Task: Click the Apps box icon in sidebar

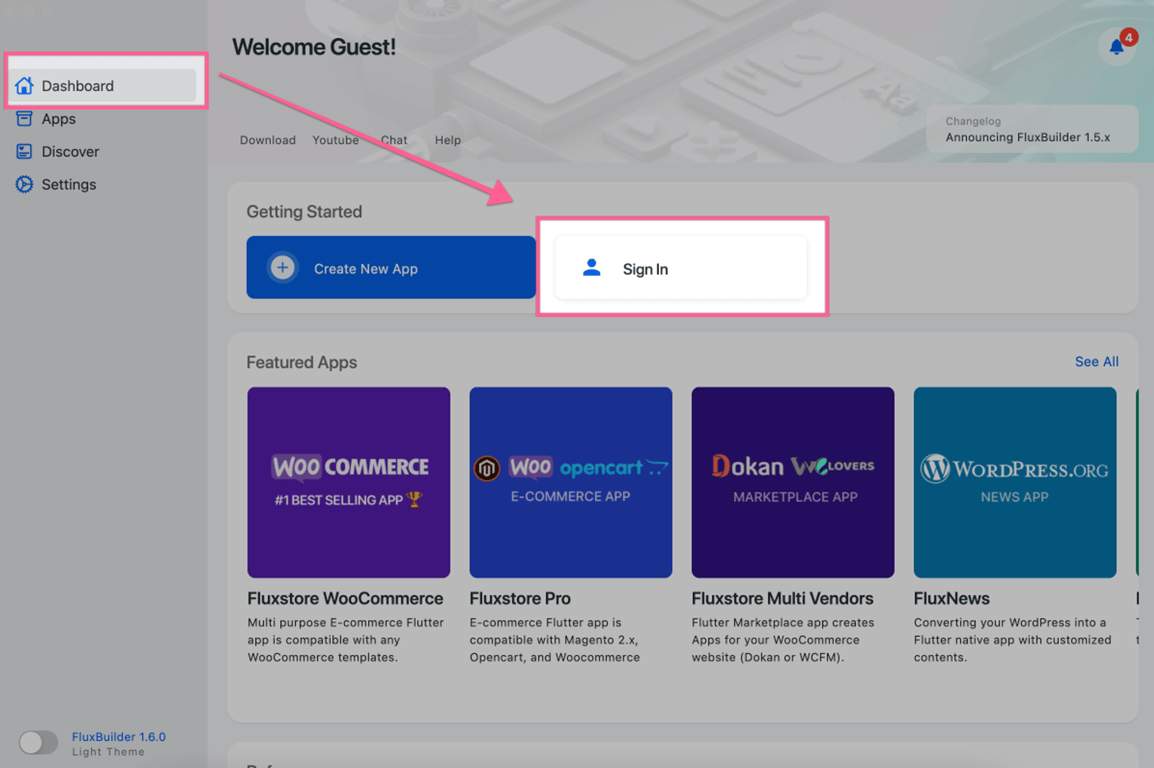Action: (24, 118)
